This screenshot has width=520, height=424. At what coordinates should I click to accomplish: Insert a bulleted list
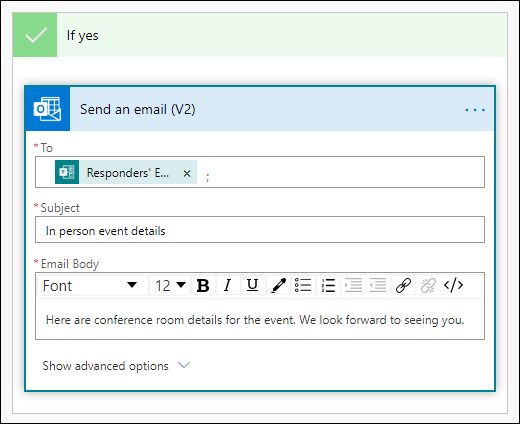point(303,285)
